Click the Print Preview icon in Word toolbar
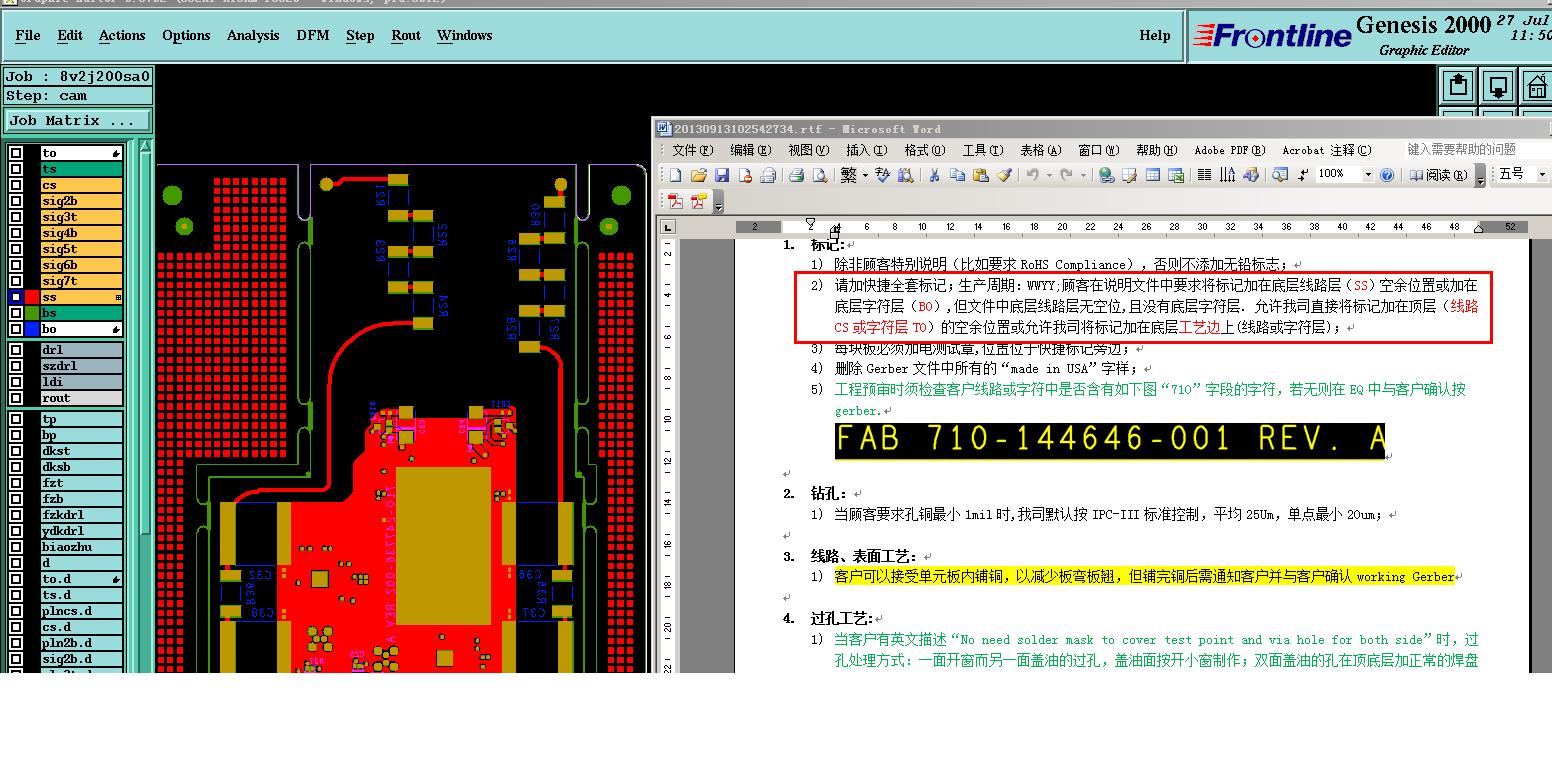The image size is (1552, 757). tap(820, 175)
